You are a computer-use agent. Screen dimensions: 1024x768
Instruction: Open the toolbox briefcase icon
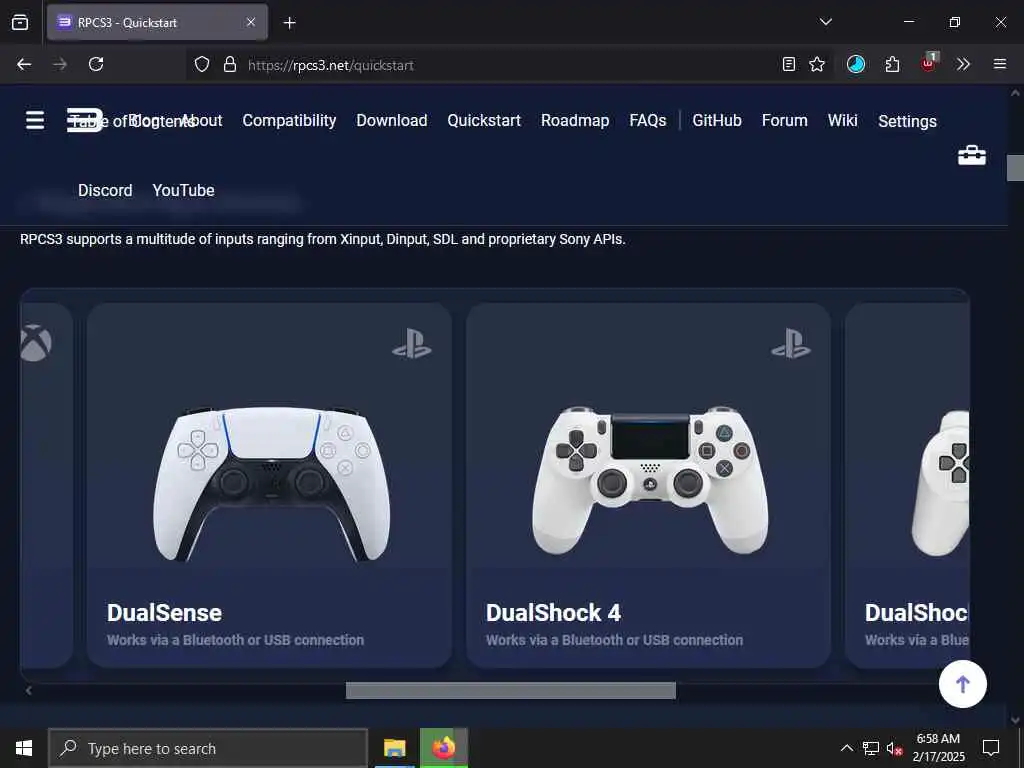pos(972,155)
